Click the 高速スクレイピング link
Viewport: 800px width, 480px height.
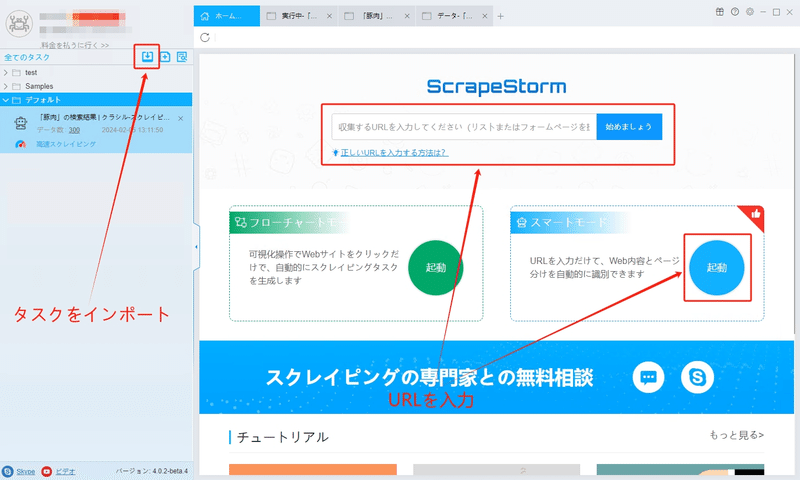66,144
